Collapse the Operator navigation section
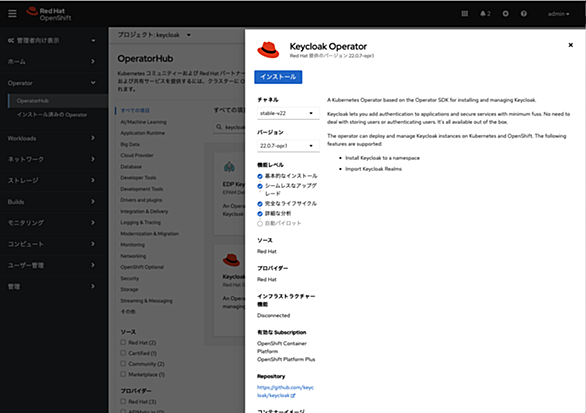 coord(52,83)
